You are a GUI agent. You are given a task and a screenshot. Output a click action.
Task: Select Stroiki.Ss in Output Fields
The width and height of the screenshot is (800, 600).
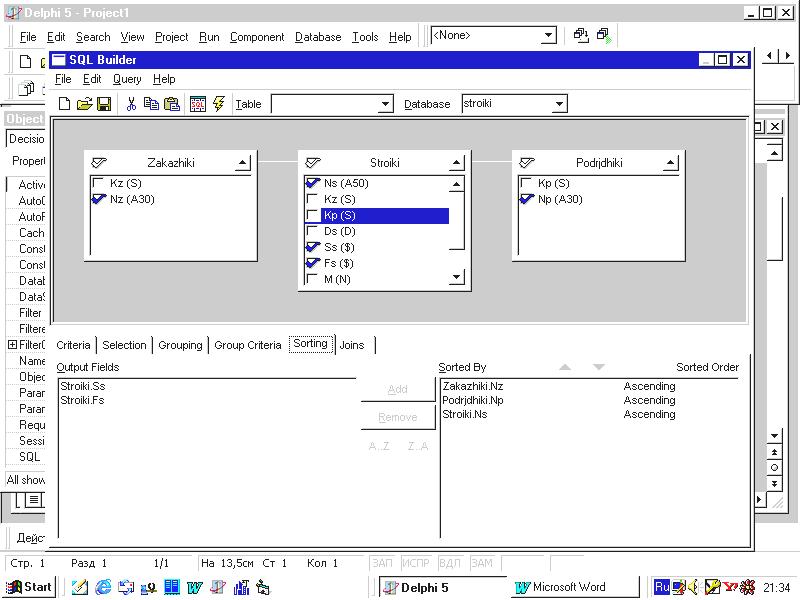[x=83, y=386]
